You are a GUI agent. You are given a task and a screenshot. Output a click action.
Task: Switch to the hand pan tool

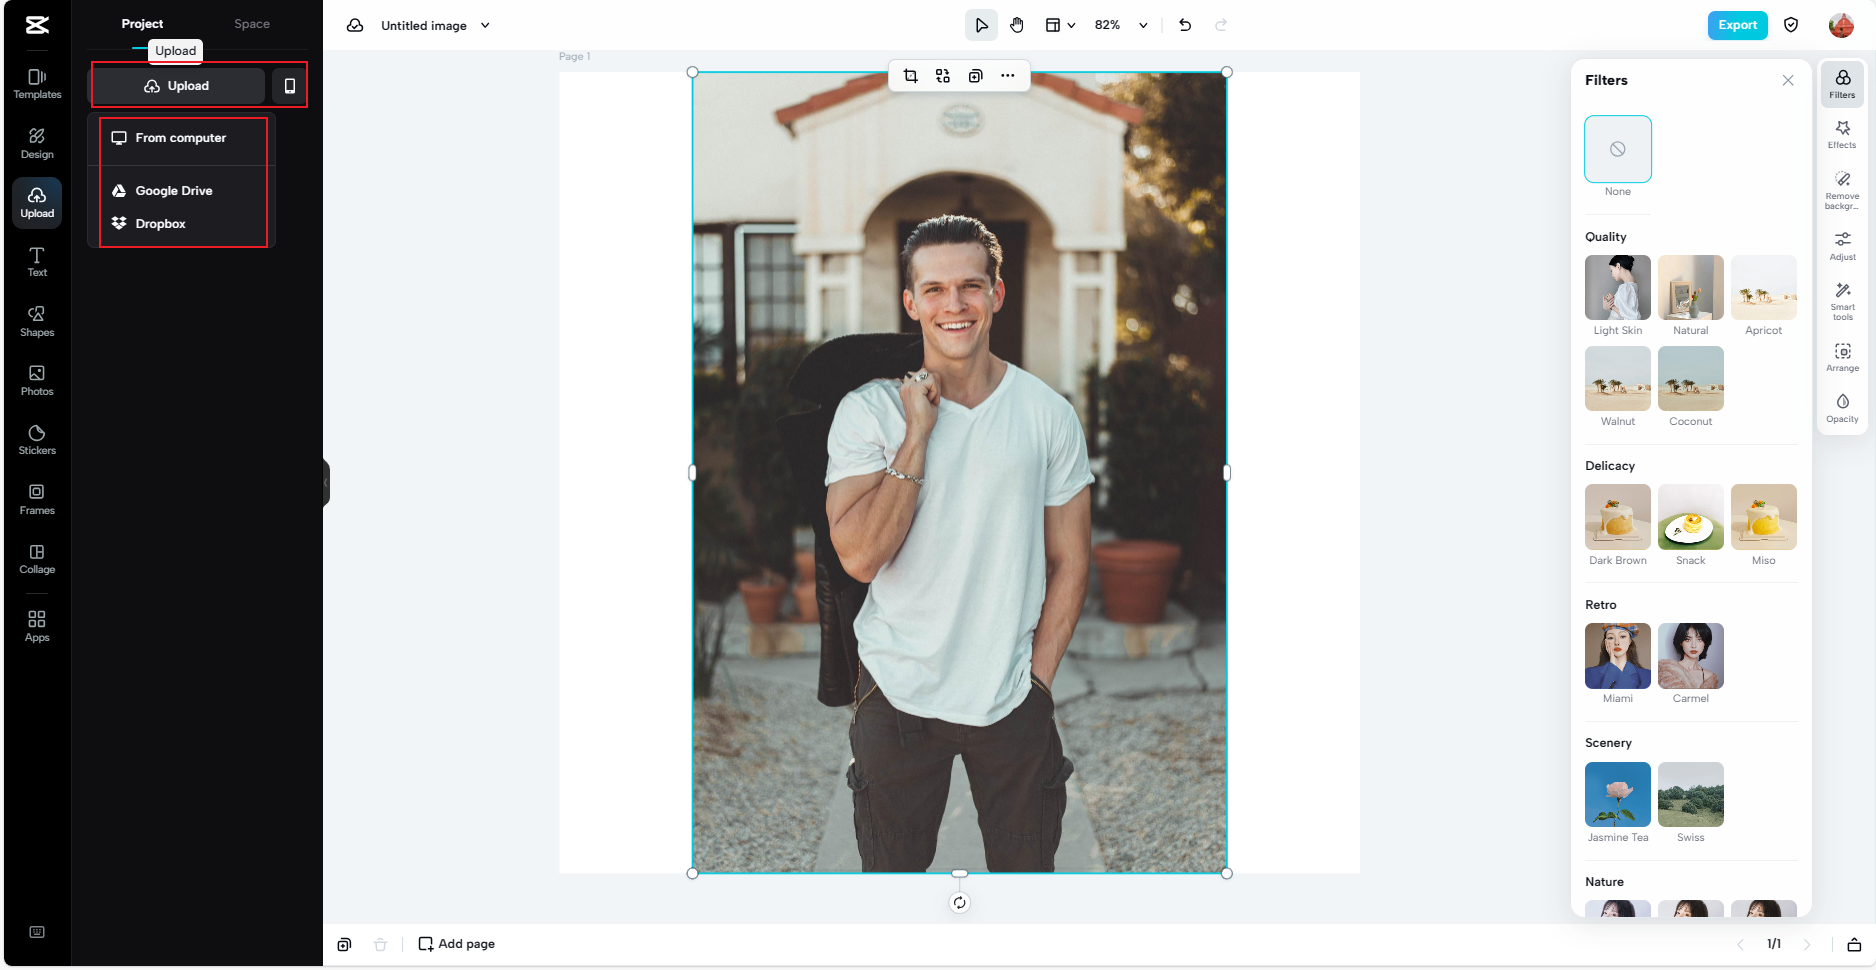tap(1017, 25)
